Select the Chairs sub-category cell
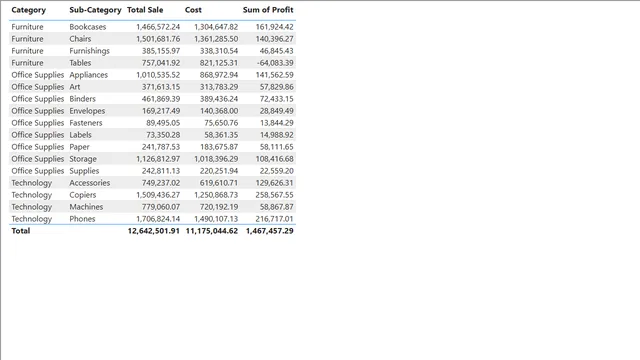Image resolution: width=640 pixels, height=360 pixels. pos(80,39)
